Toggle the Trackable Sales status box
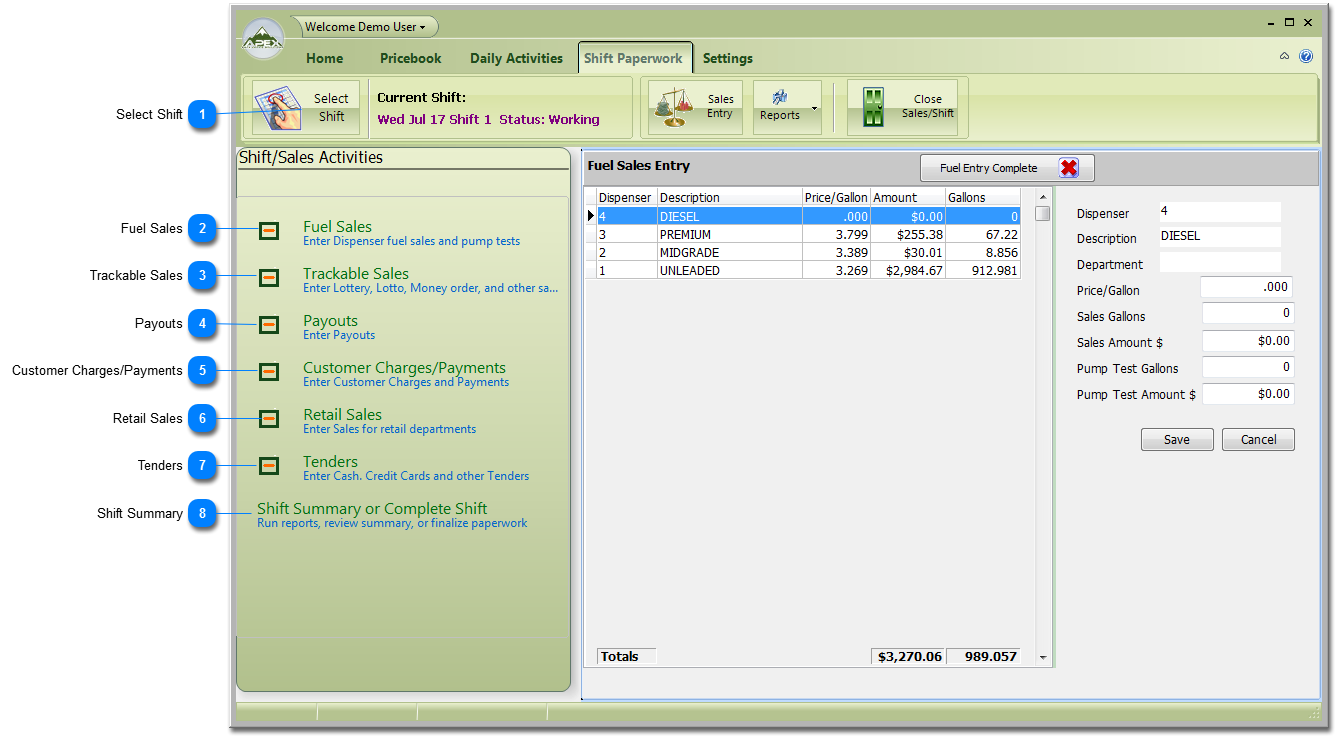 [269, 278]
